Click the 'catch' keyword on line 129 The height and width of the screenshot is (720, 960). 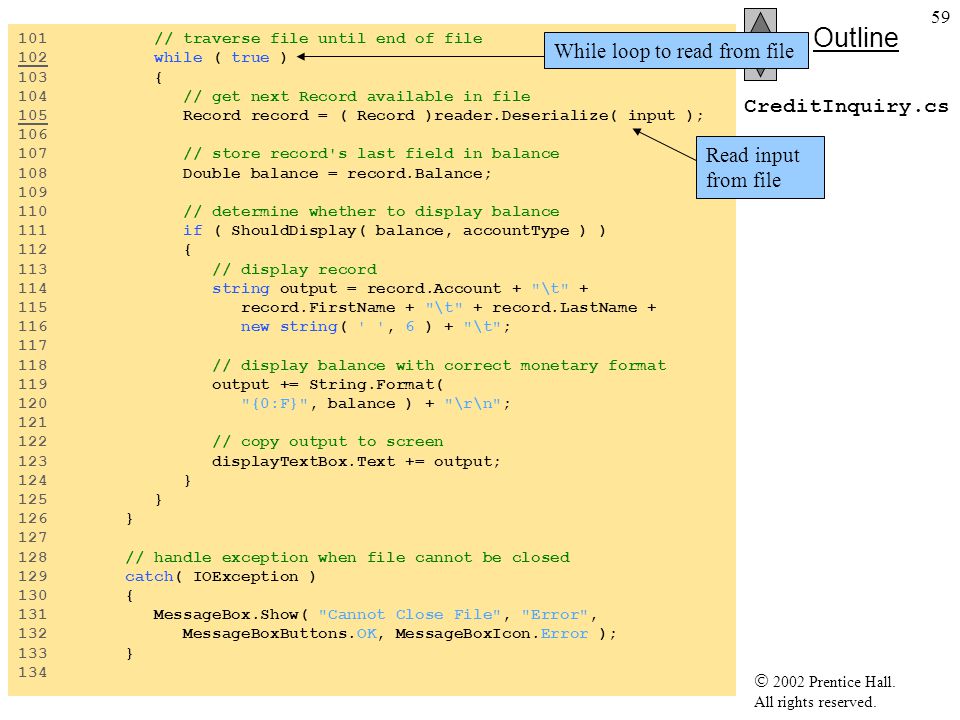click(x=149, y=576)
